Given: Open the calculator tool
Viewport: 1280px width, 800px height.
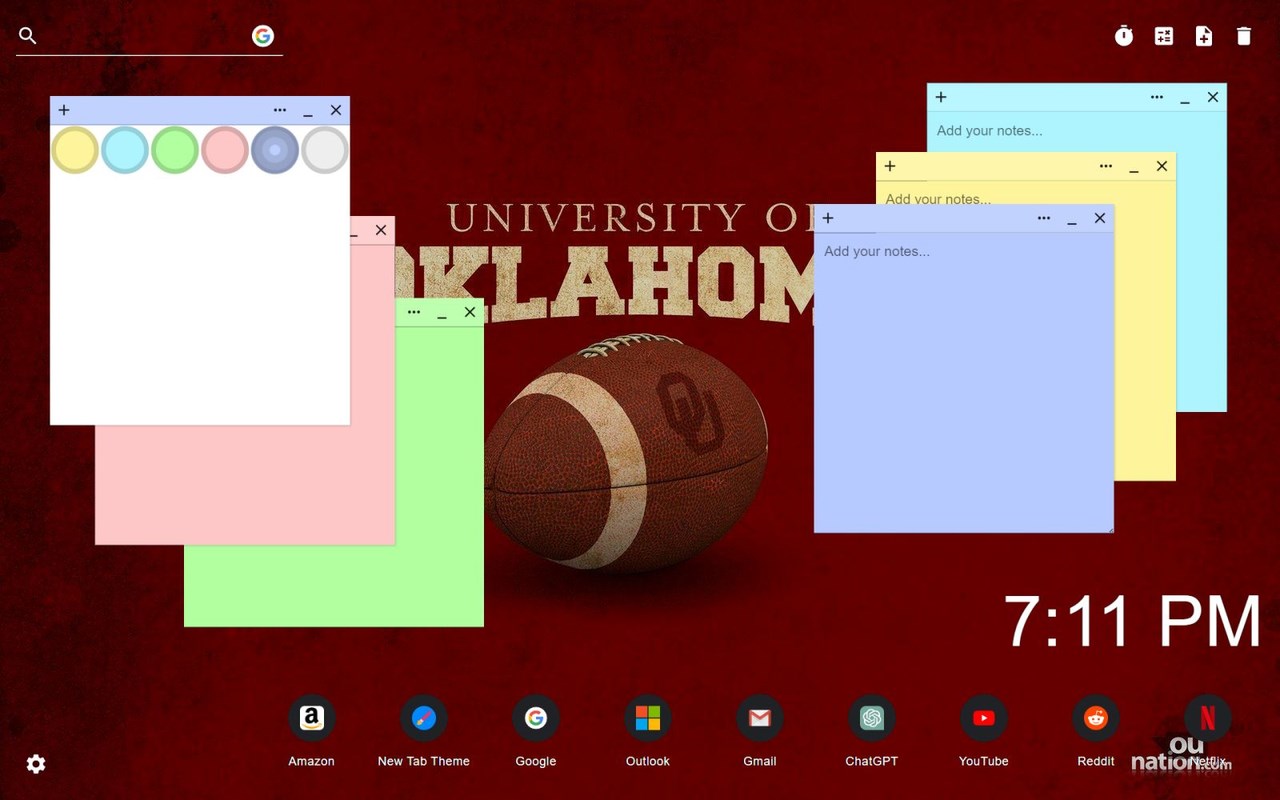Looking at the screenshot, I should tap(1164, 36).
